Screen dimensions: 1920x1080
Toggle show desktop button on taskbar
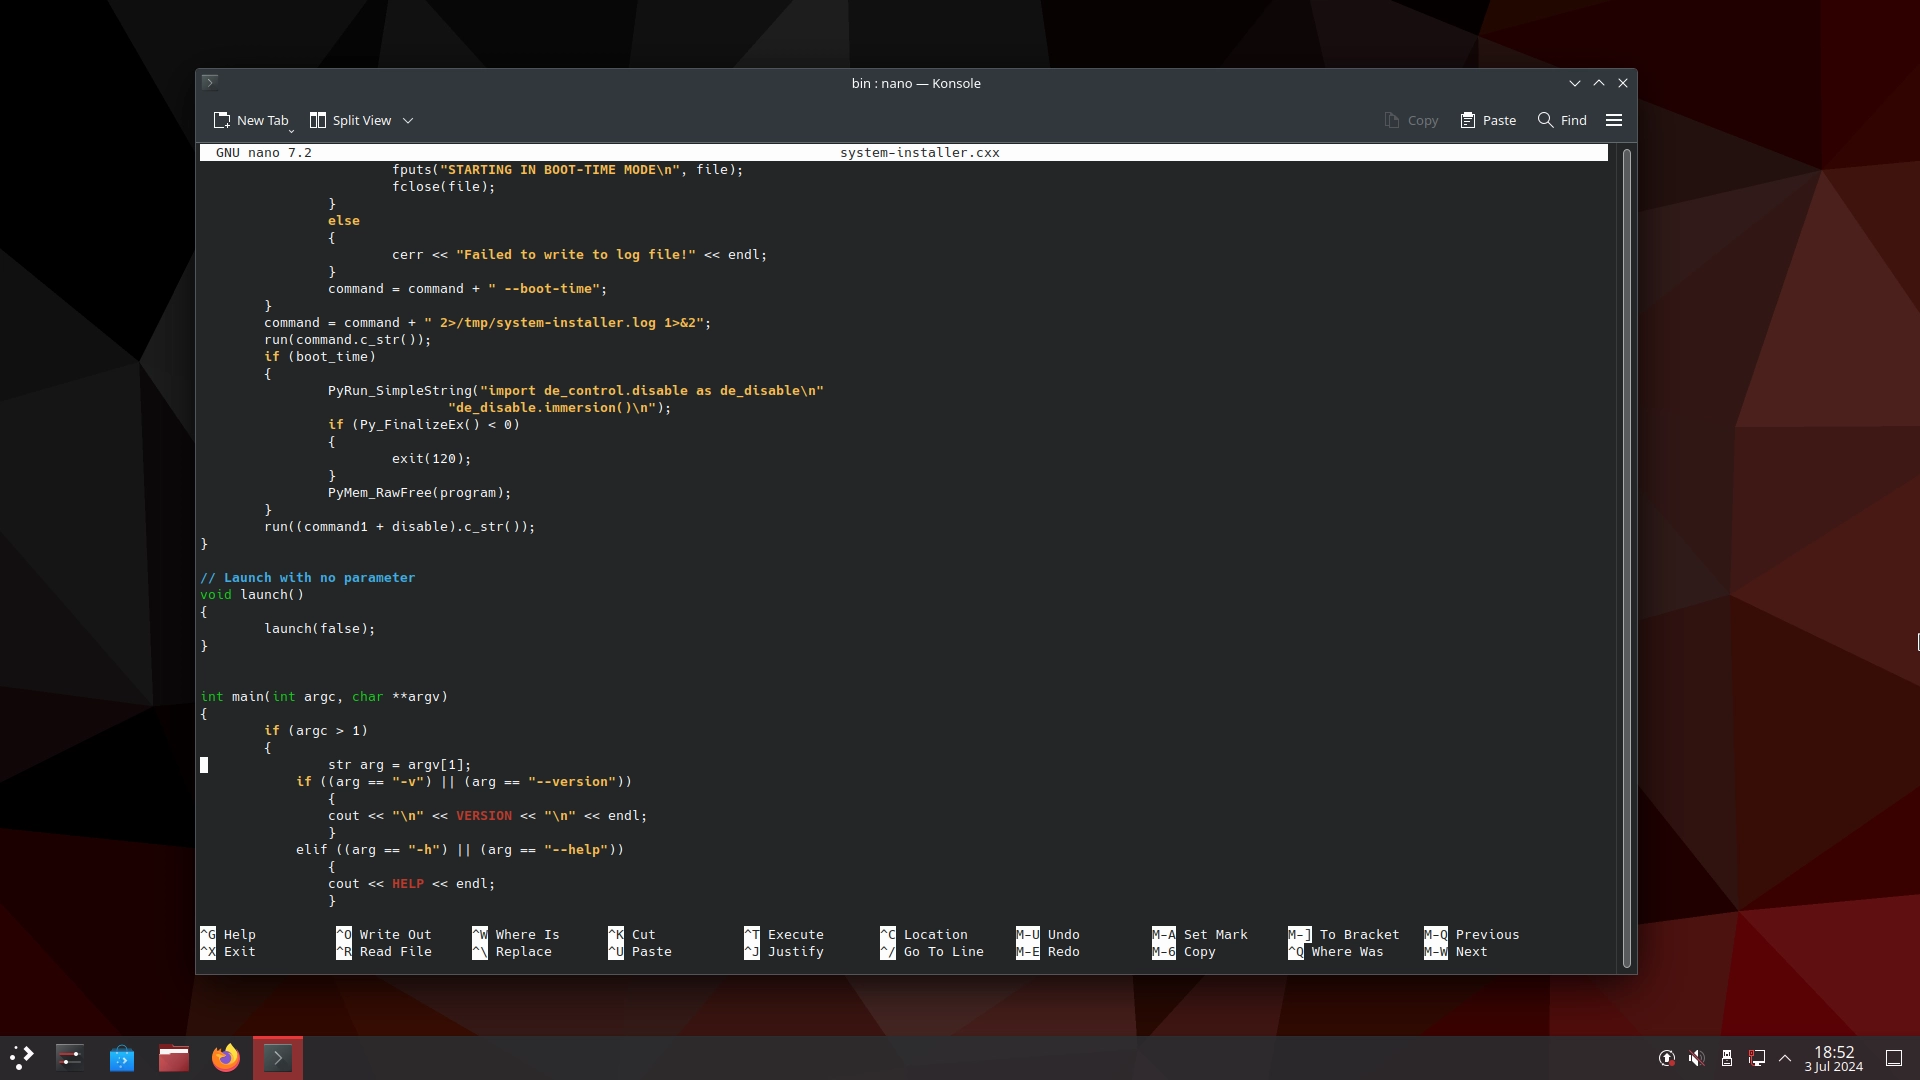click(x=1894, y=1058)
